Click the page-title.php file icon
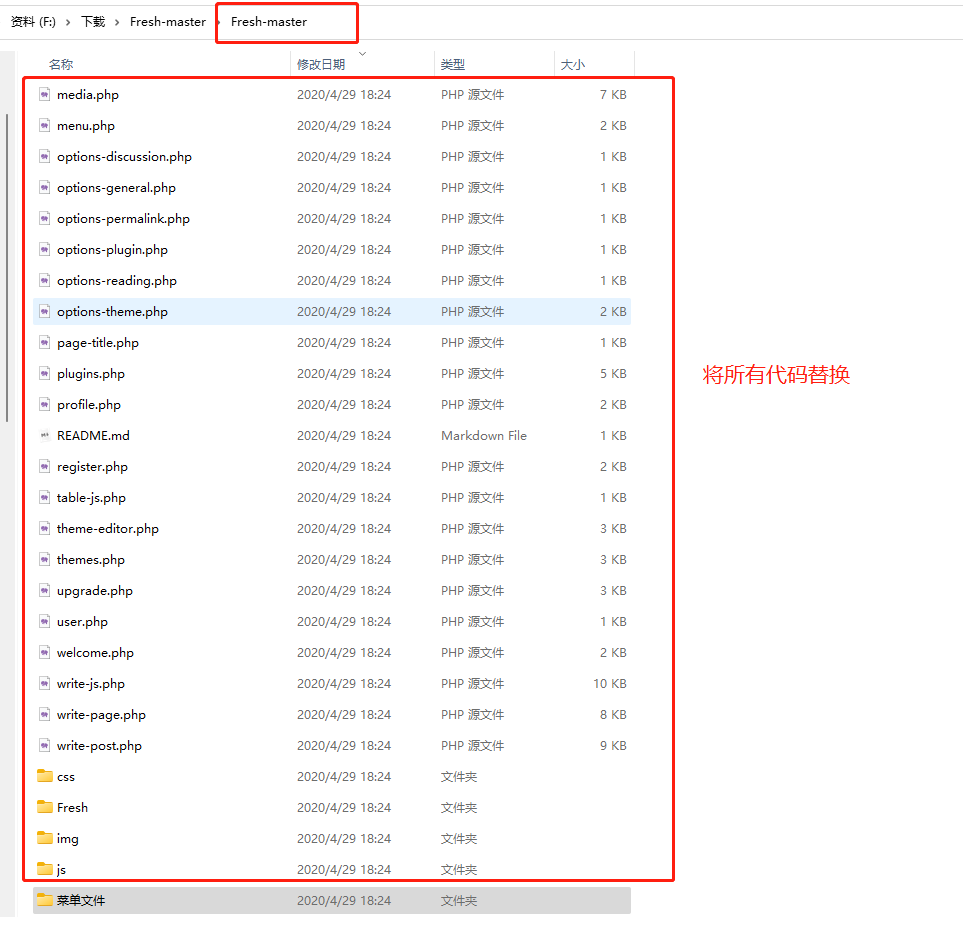The image size is (963, 929). [44, 343]
